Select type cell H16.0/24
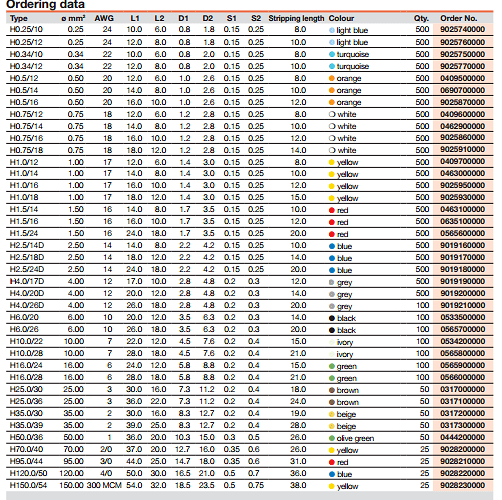This screenshot has width=502, height=500. click(26, 365)
